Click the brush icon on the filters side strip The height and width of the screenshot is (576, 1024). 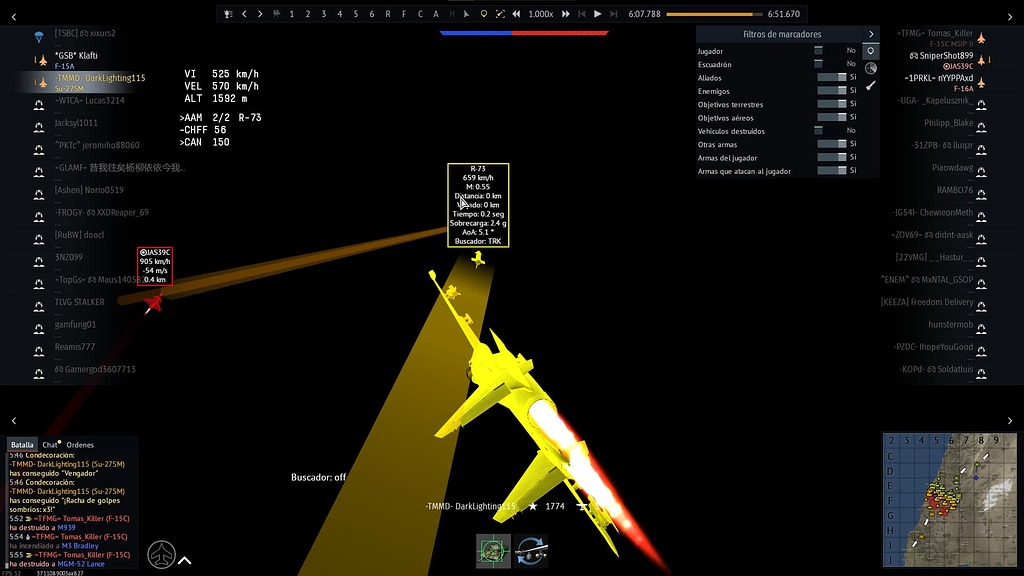(x=869, y=85)
